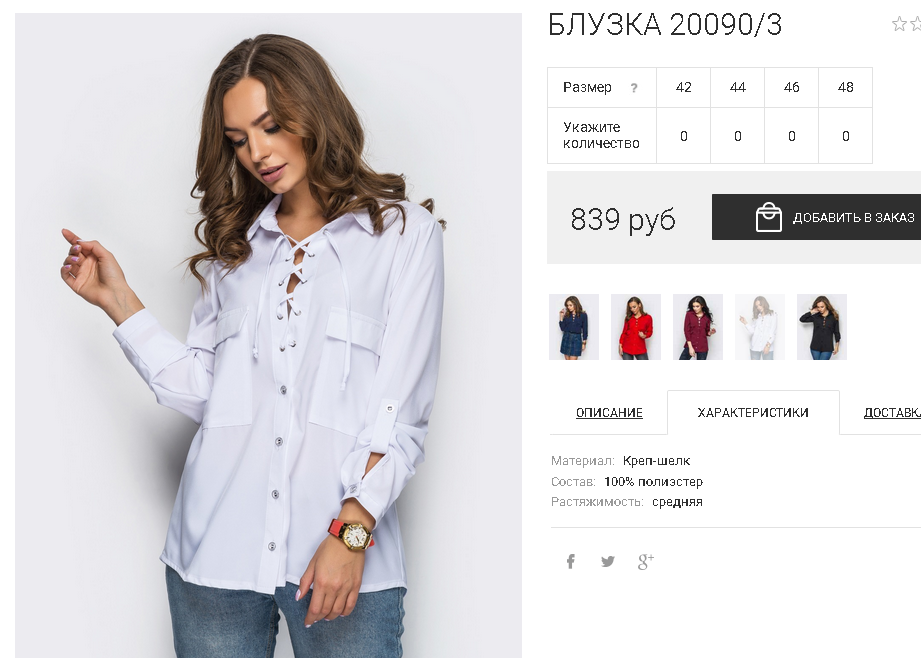Viewport: 921px width, 658px height.
Task: Set quantity field for size 46
Action: tap(792, 136)
